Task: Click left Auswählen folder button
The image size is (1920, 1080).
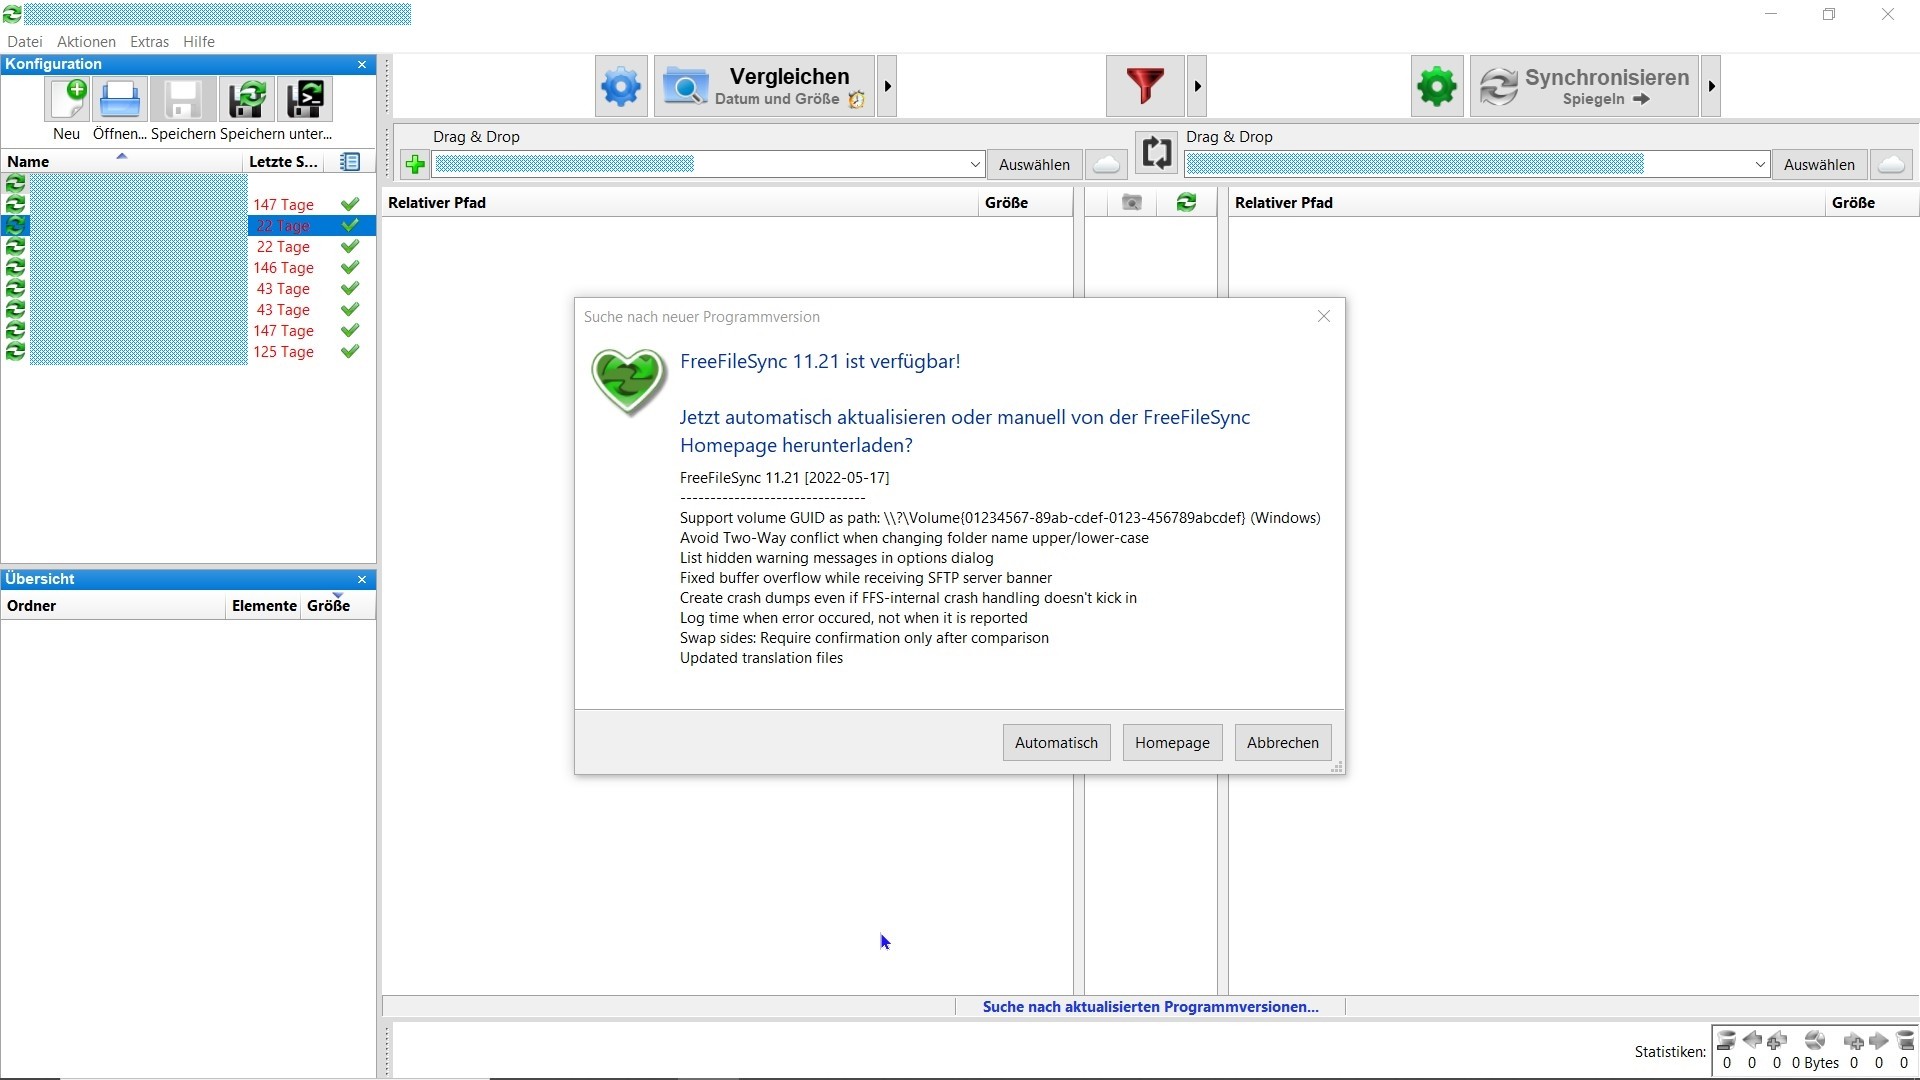Action: point(1034,164)
